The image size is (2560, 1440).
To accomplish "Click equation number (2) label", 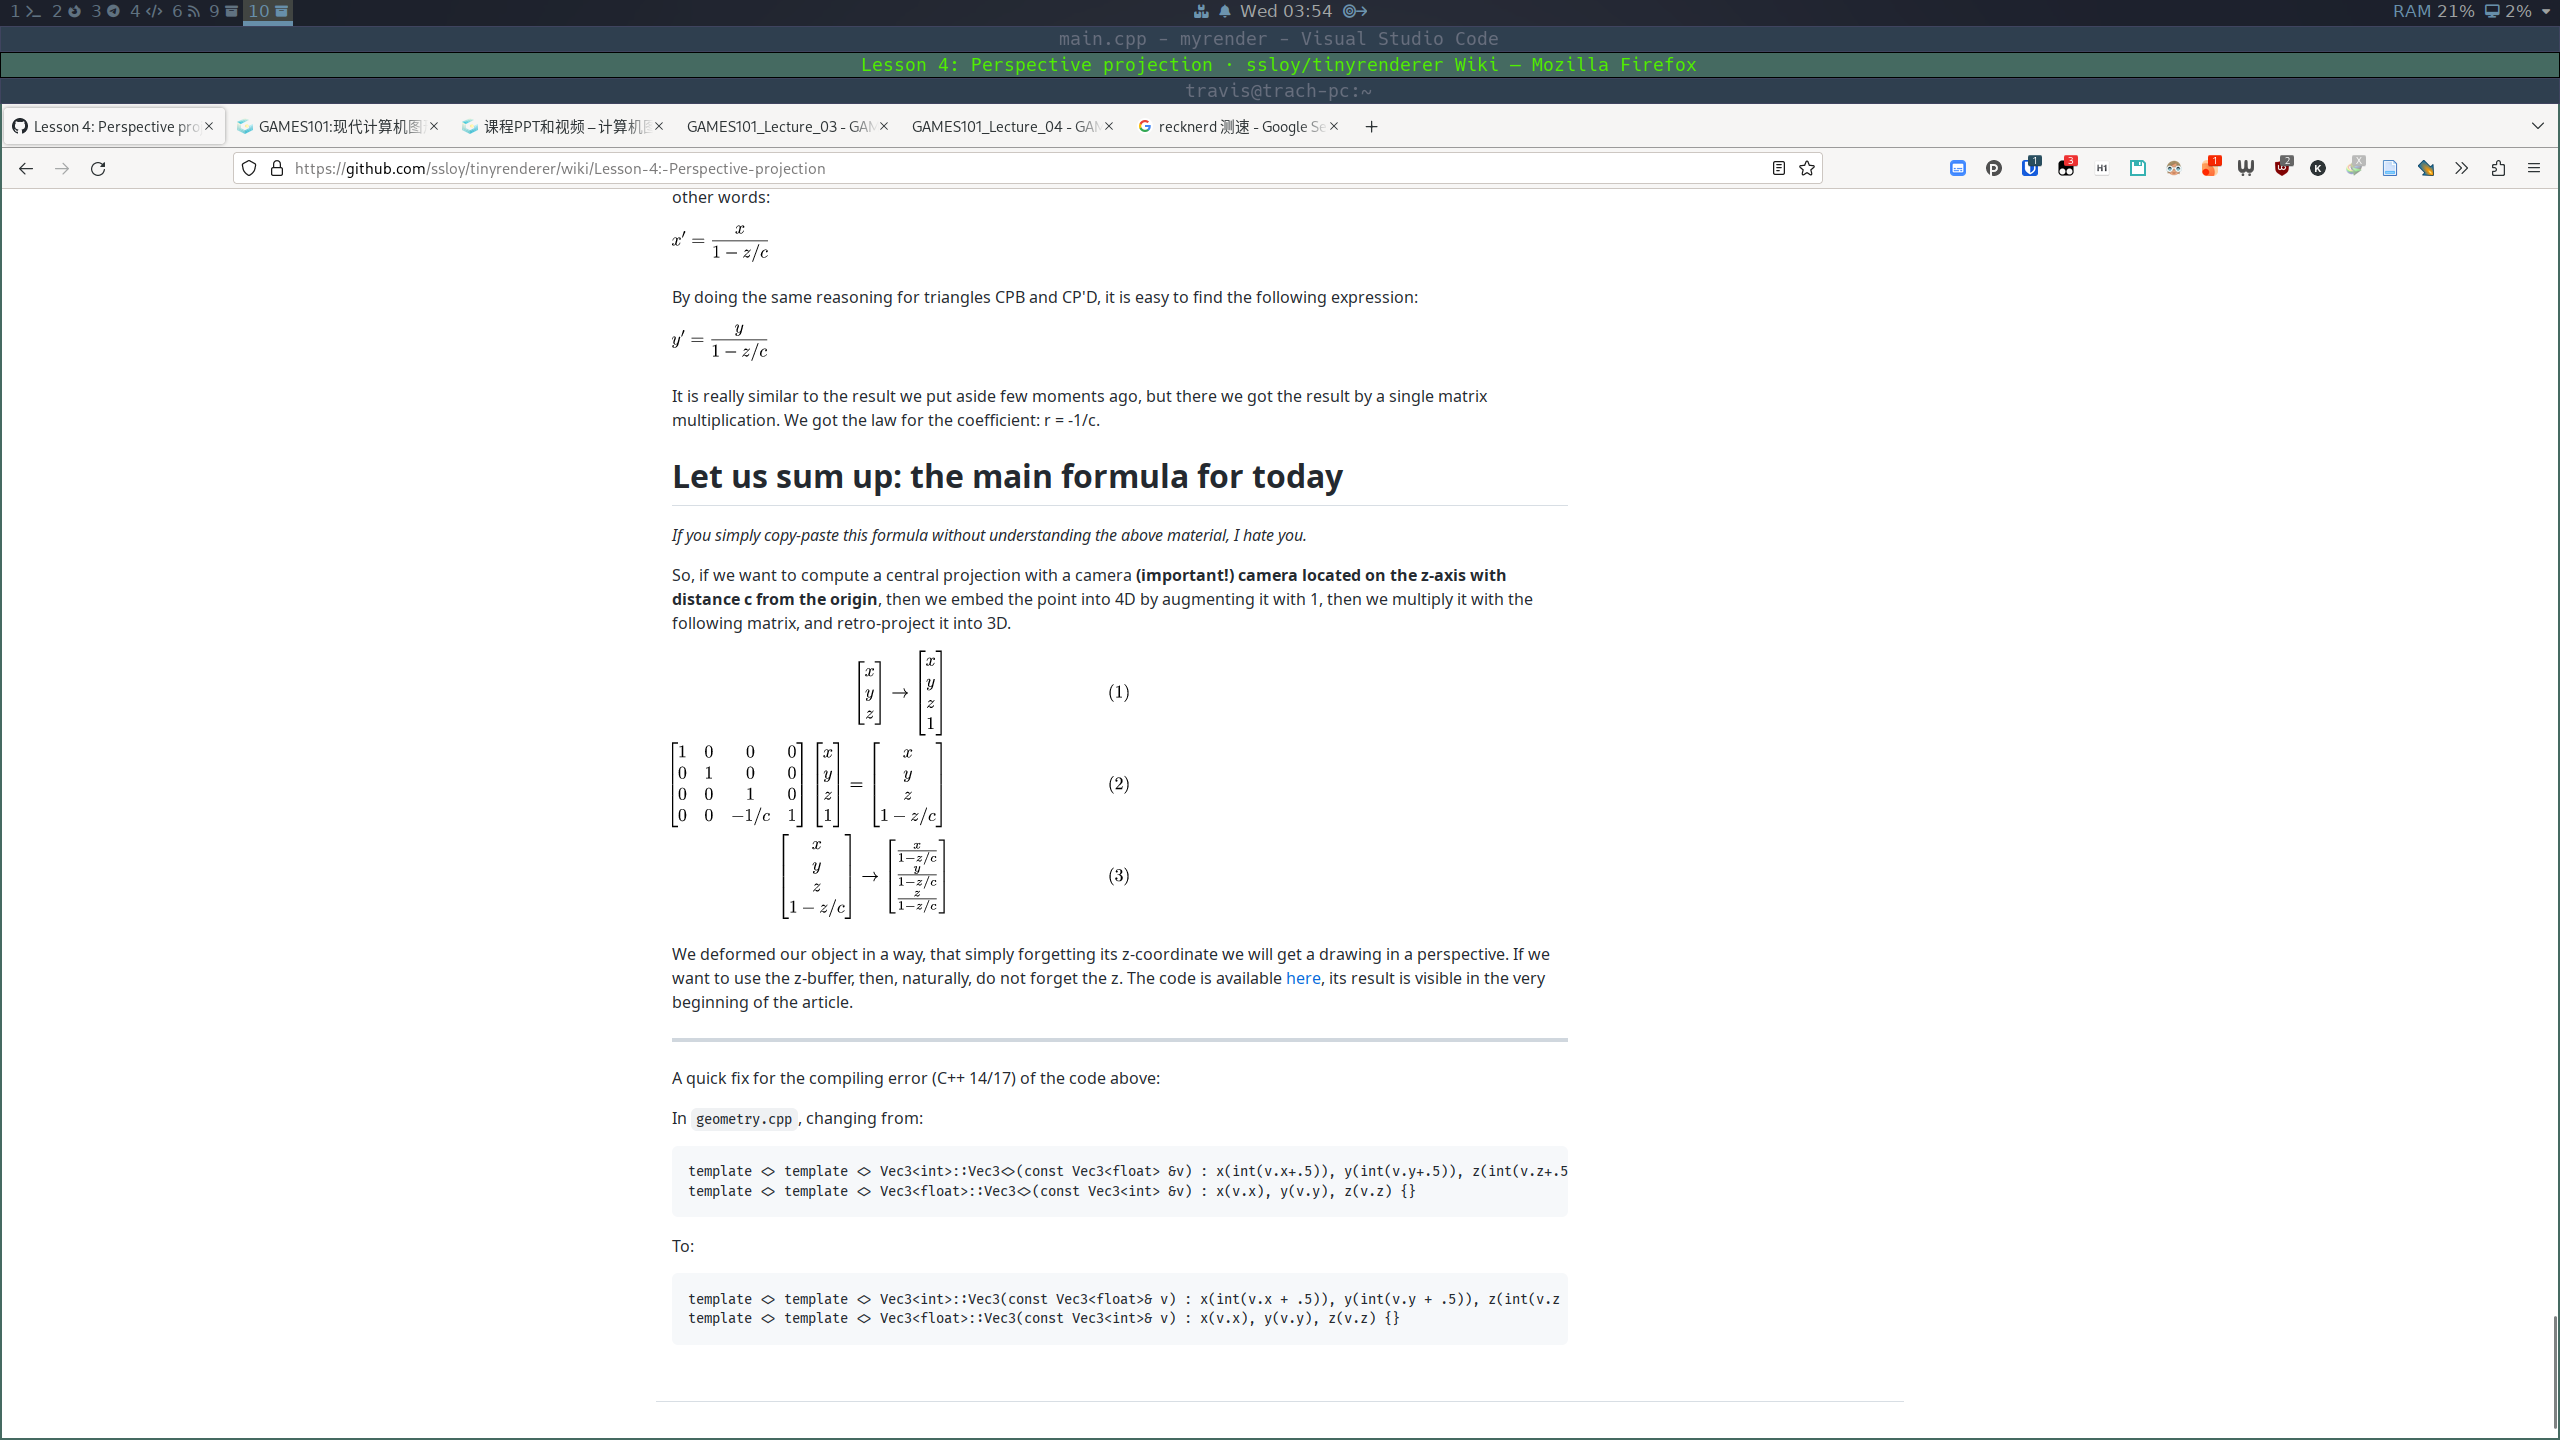I will 1118,783.
